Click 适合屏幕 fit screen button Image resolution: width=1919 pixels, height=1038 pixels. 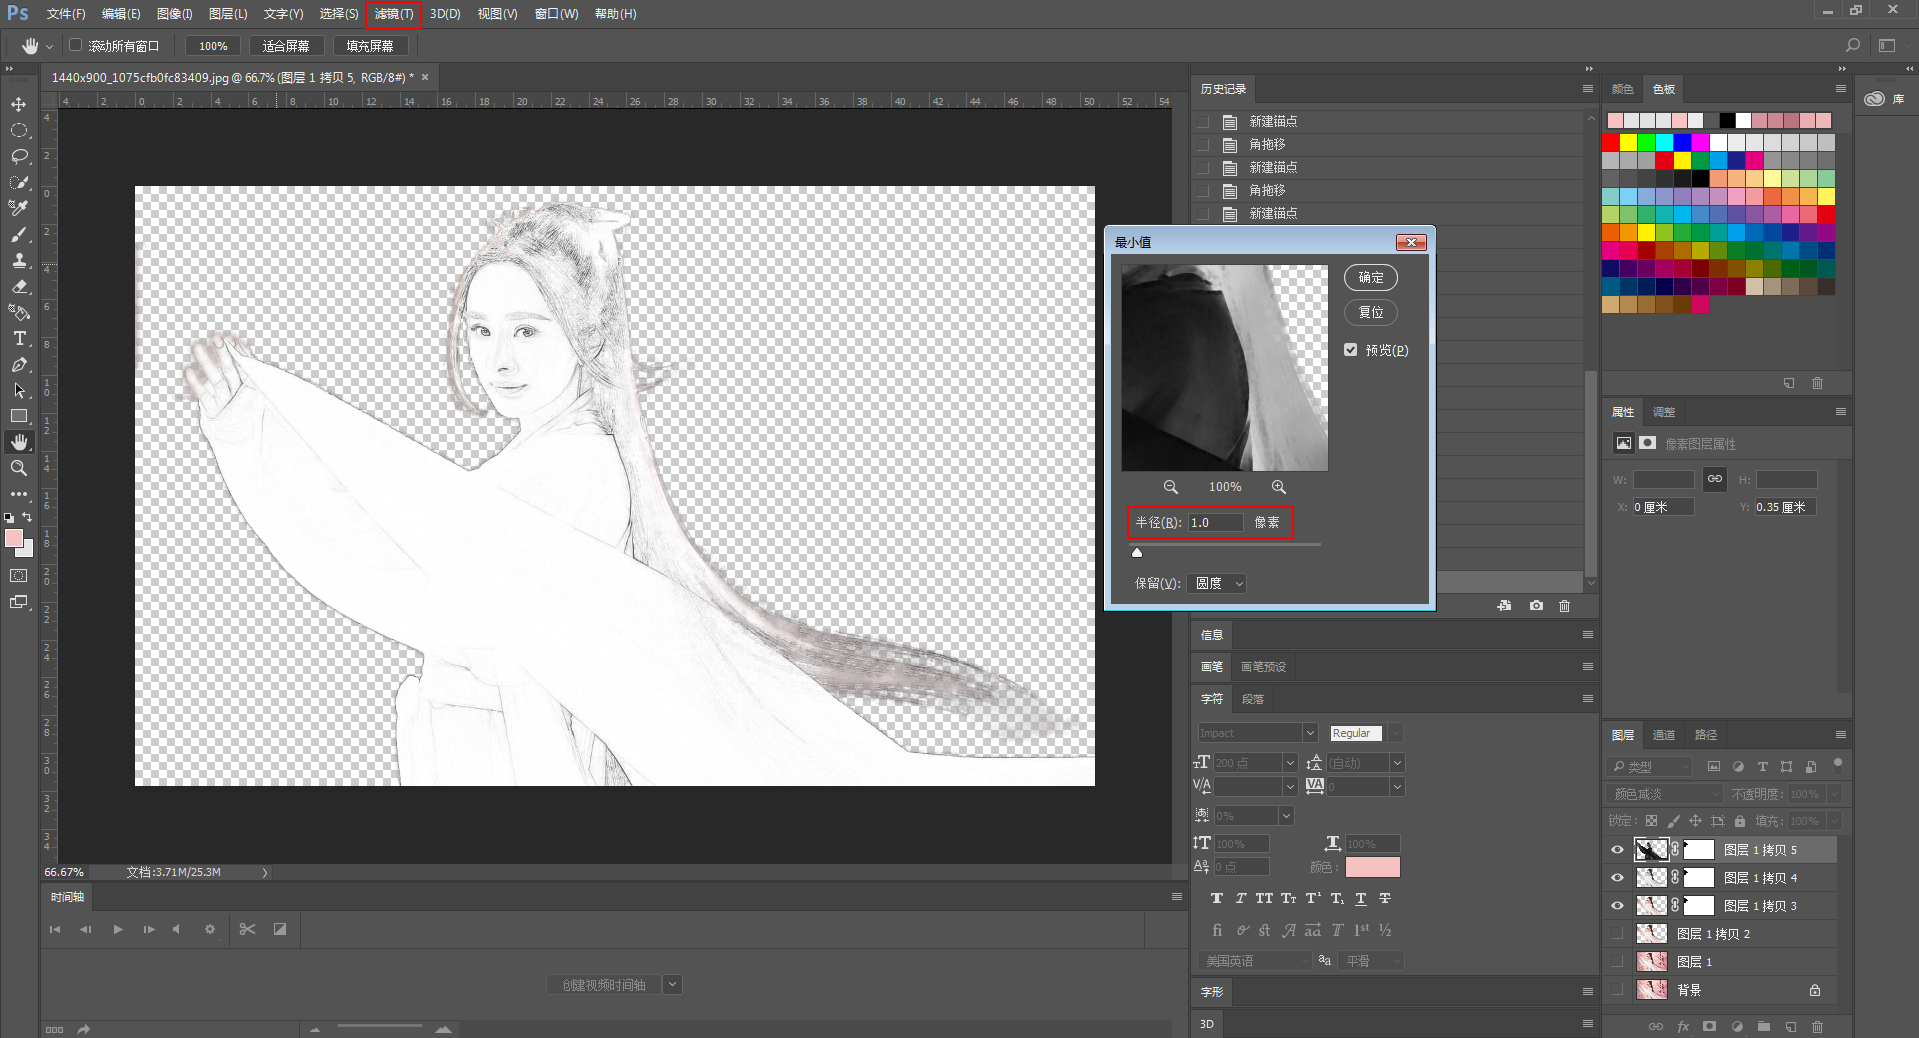point(286,46)
